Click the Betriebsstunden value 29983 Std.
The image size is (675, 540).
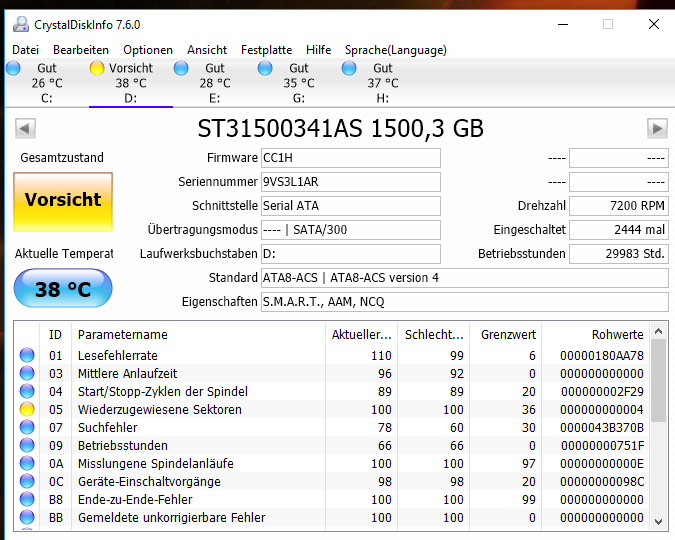point(619,254)
